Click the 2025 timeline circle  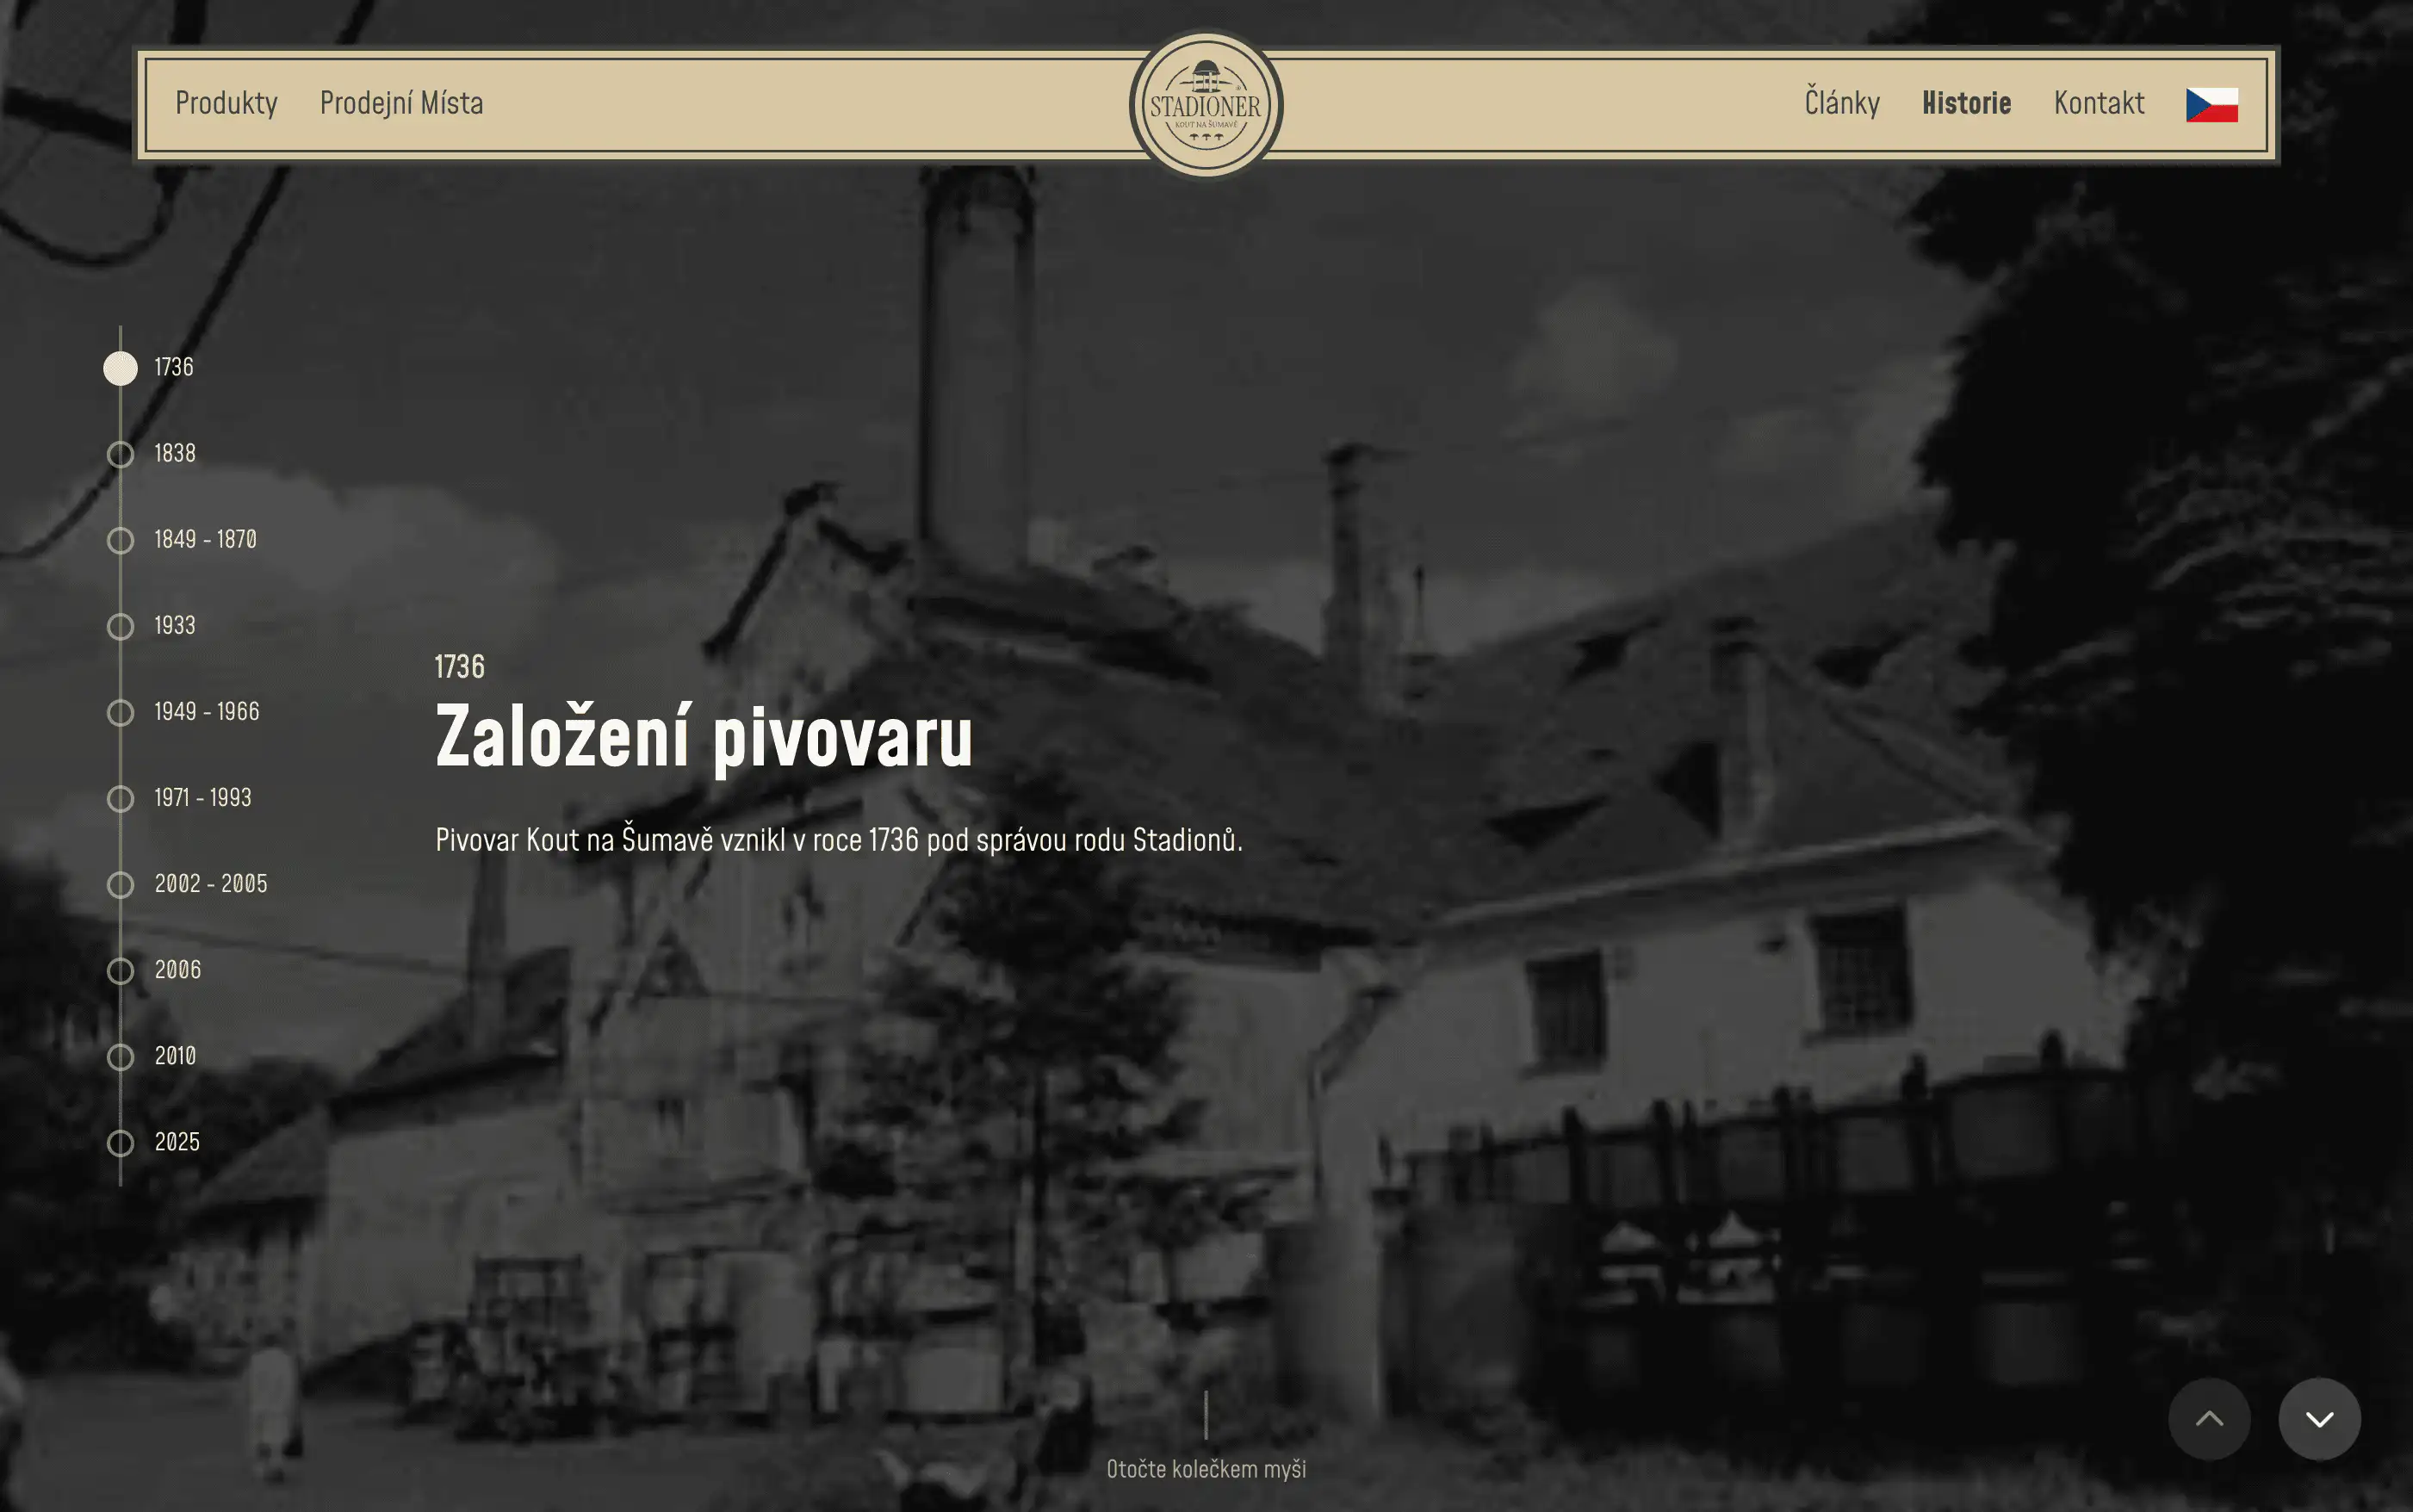point(121,1142)
